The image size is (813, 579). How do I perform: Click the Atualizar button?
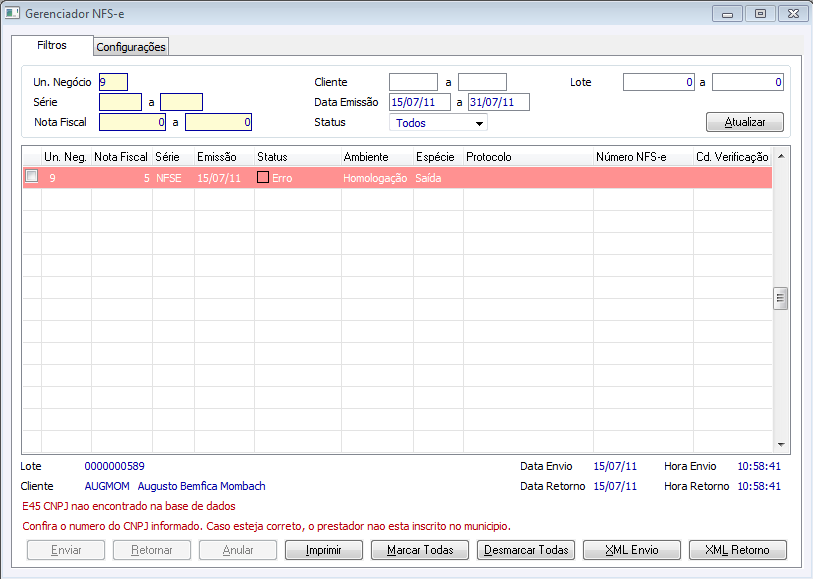pyautogui.click(x=745, y=122)
